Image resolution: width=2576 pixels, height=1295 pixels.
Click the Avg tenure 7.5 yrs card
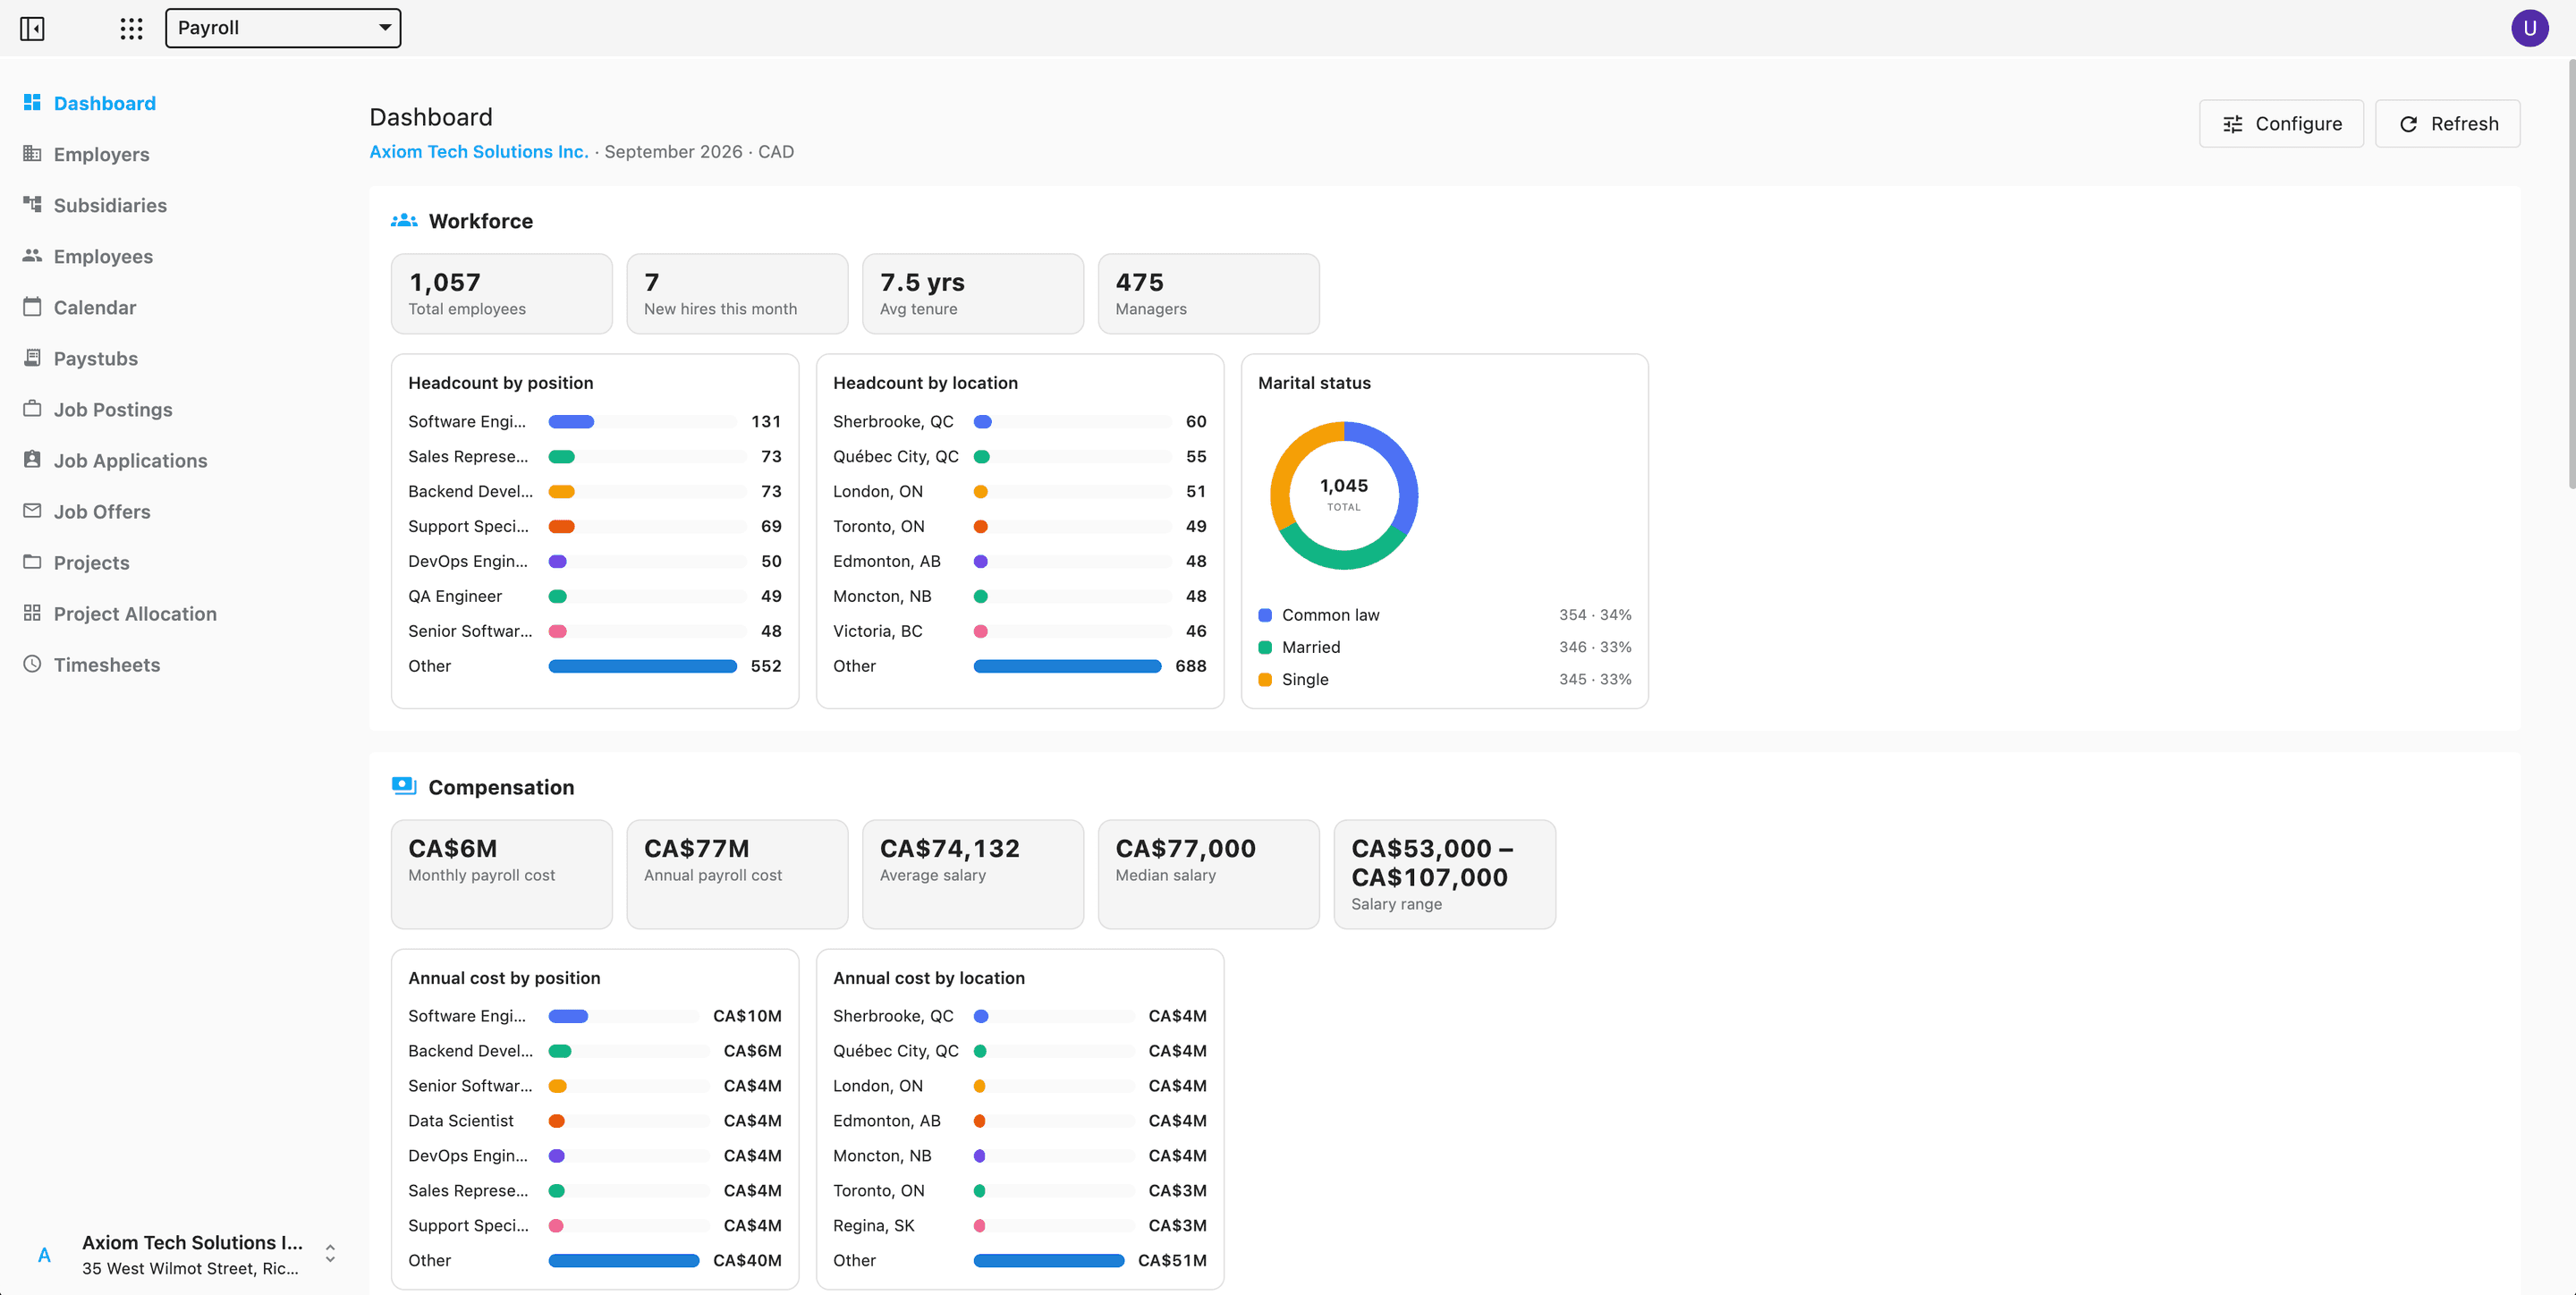(973, 293)
